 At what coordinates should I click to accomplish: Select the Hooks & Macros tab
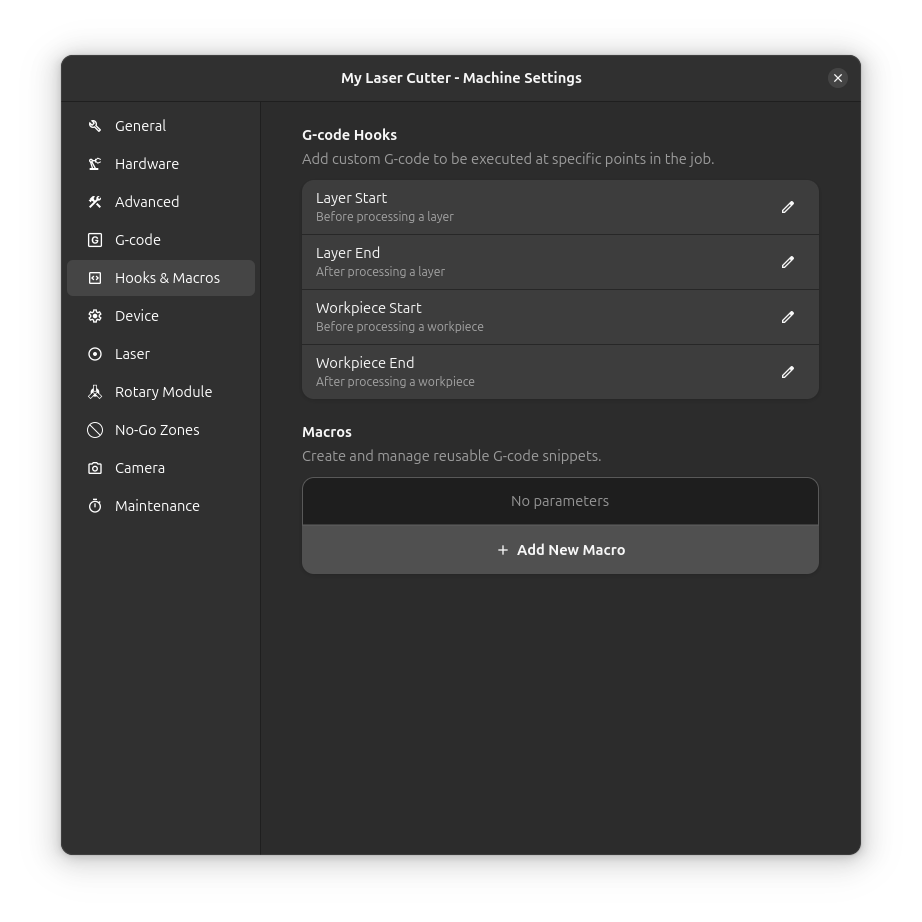(x=167, y=278)
